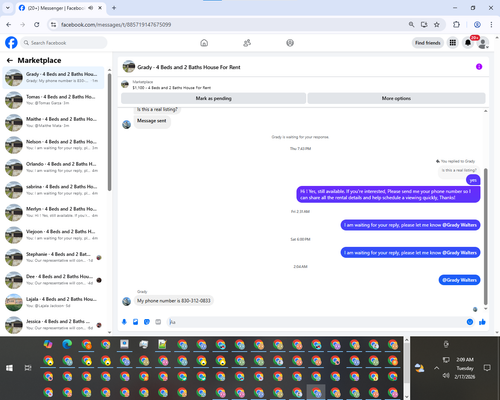Open the Tomas conversation
This screenshot has width=500, height=400.
coord(53,100)
